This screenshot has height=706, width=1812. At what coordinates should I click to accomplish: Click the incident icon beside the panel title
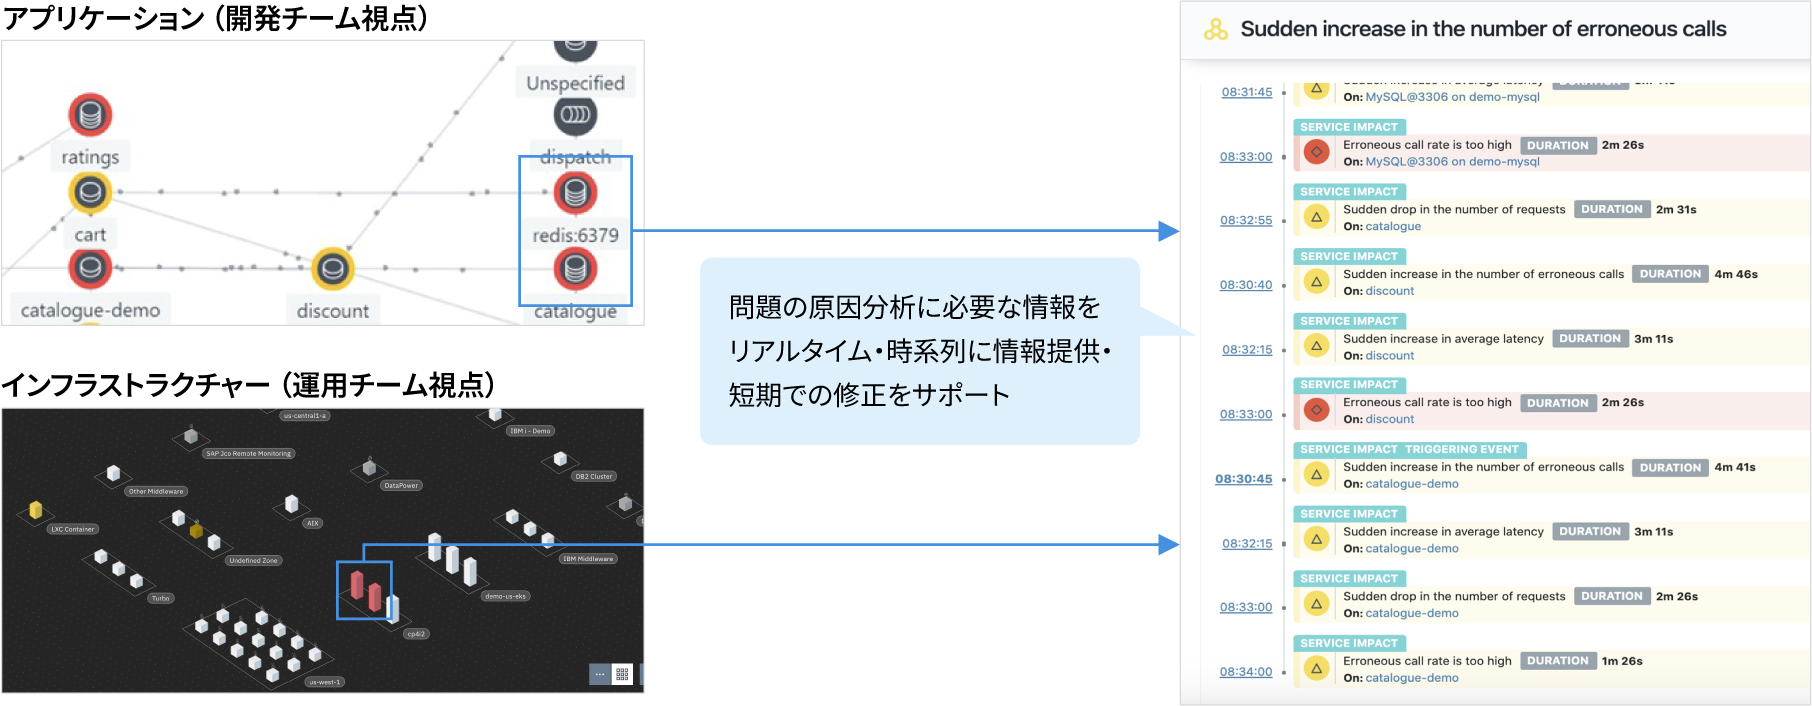pos(1216,29)
